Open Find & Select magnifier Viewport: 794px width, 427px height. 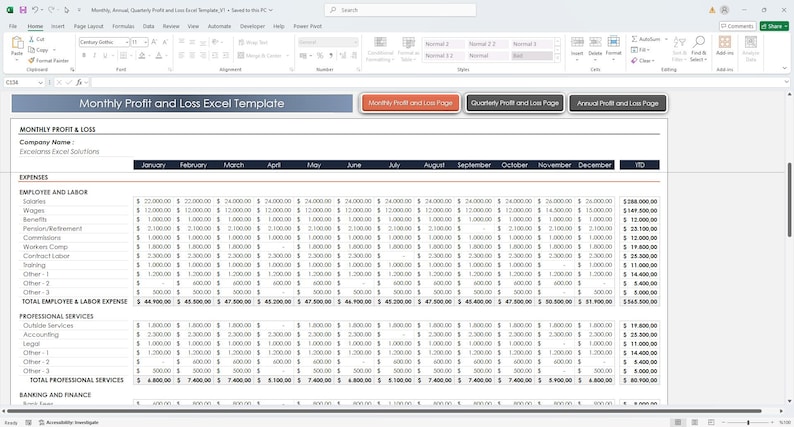tap(699, 49)
